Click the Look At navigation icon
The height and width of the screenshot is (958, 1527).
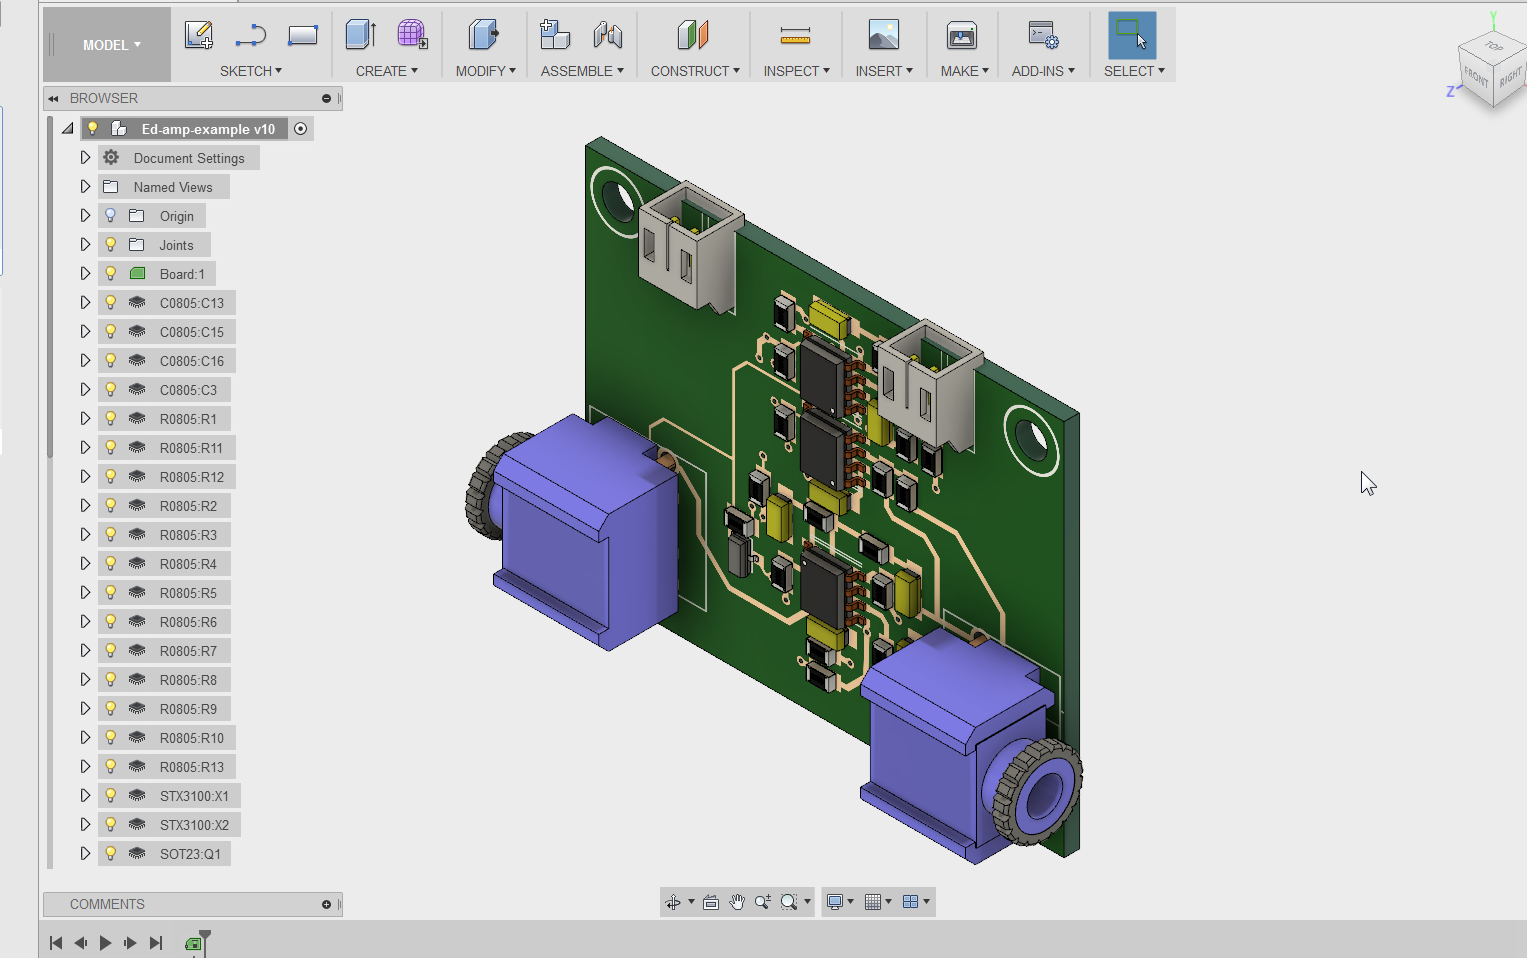click(x=710, y=901)
